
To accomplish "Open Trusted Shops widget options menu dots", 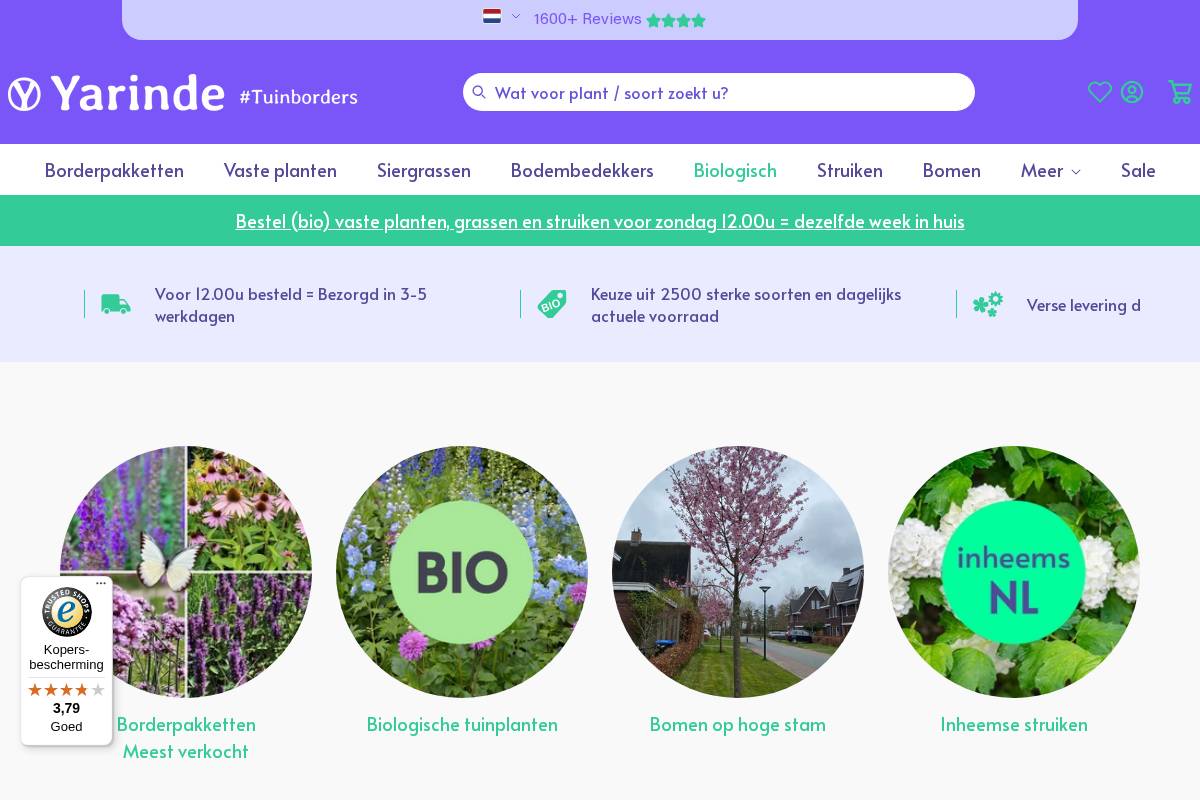I will click(101, 584).
